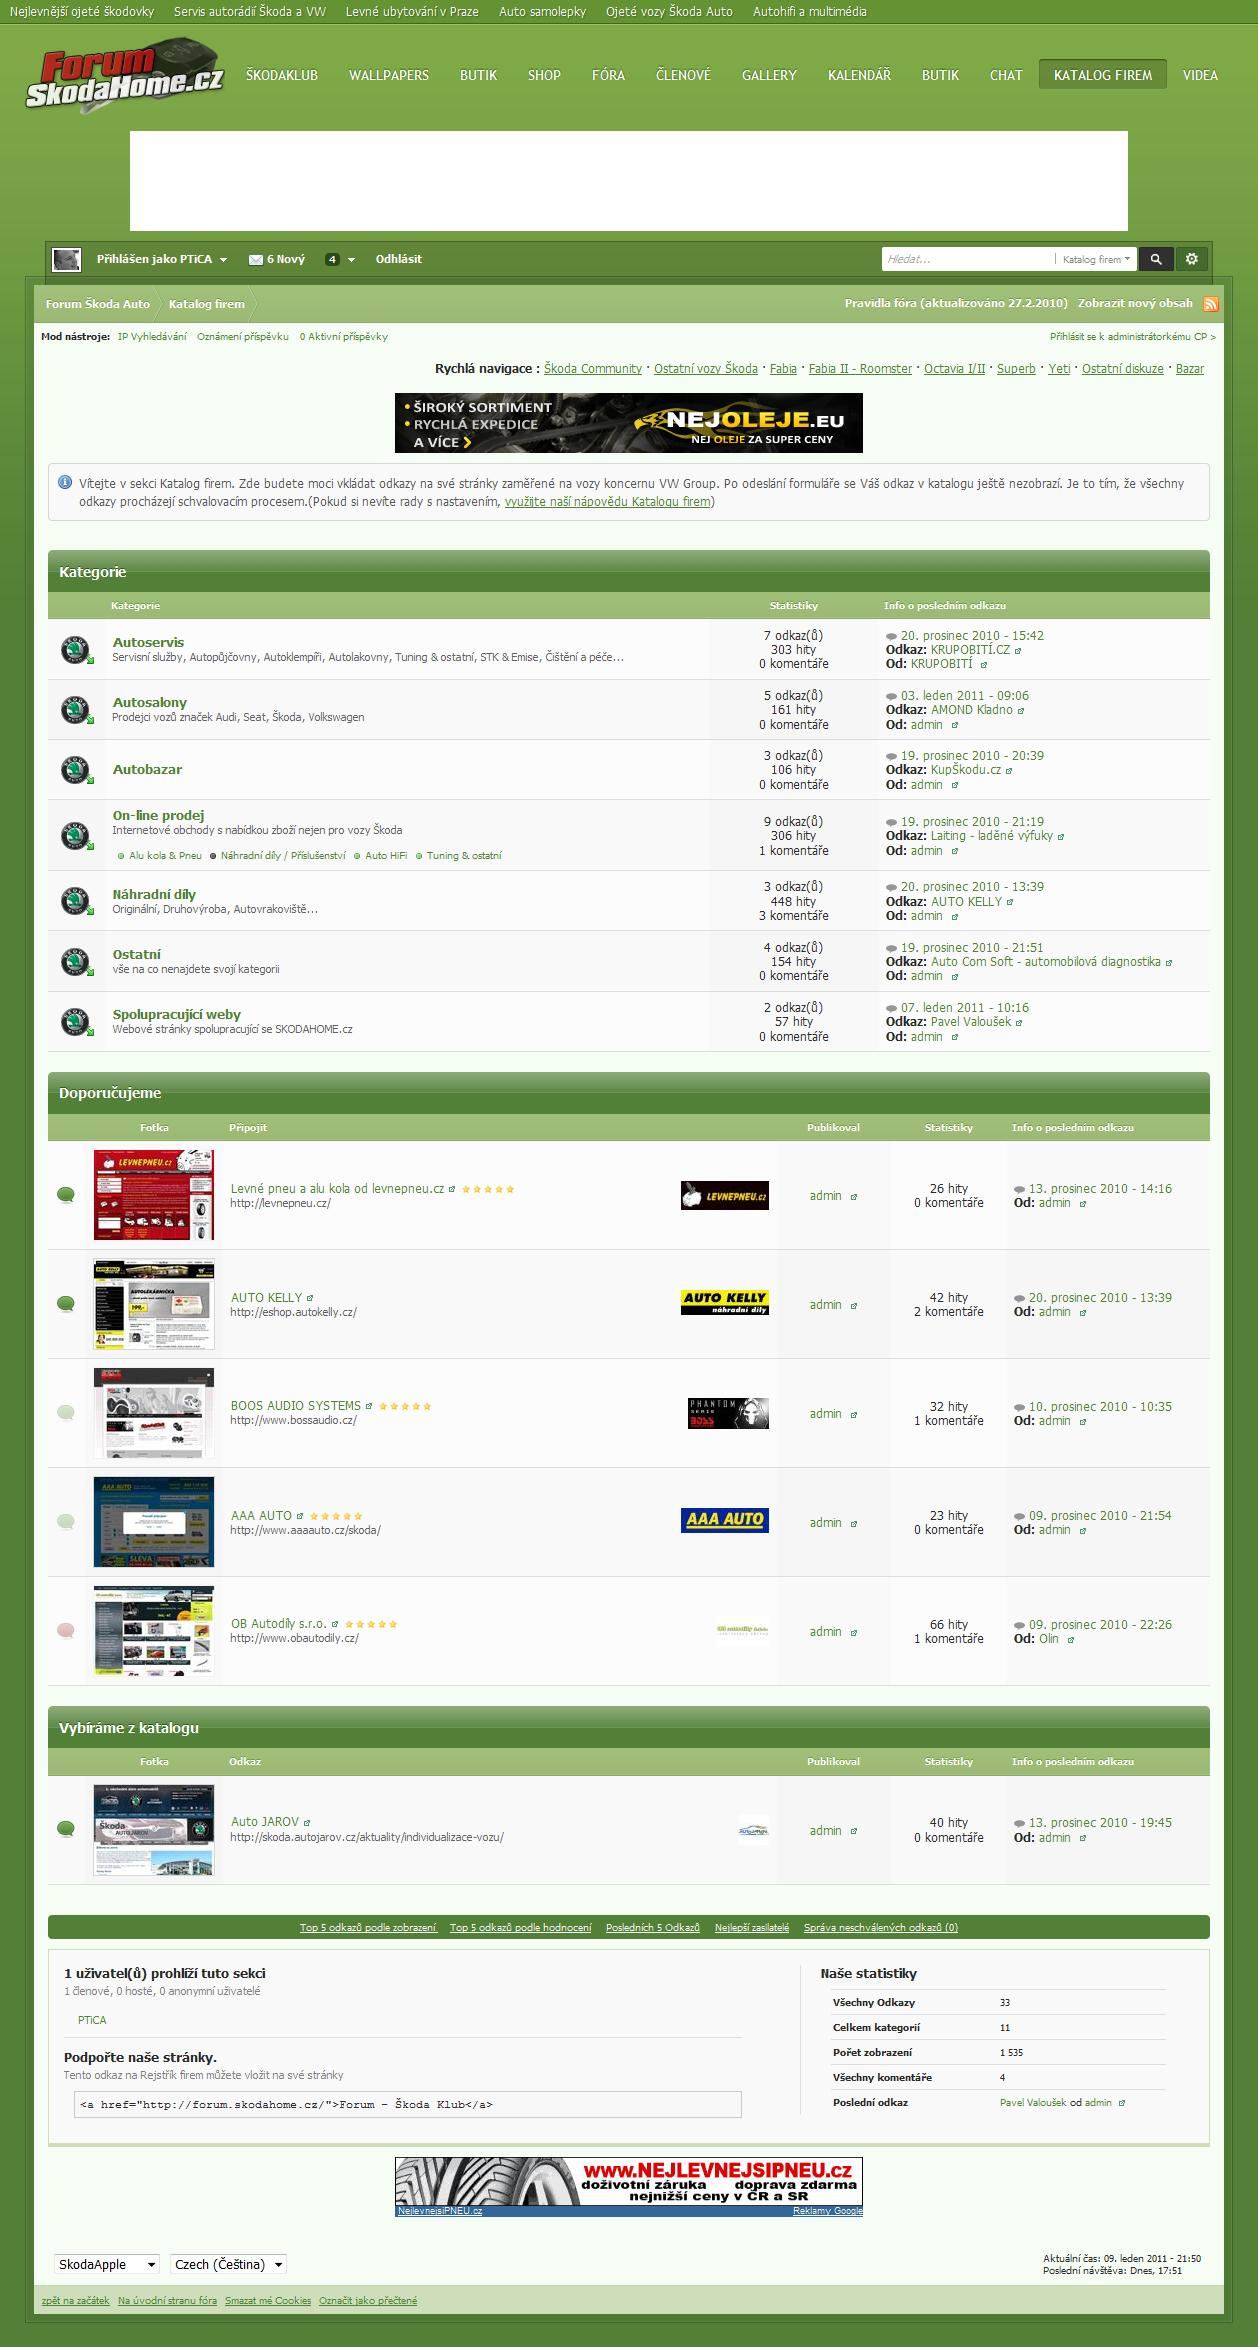Viewport: 1258px width, 2347px height.
Task: Click the Škoda logo beside Autosalony
Action: tap(76, 709)
